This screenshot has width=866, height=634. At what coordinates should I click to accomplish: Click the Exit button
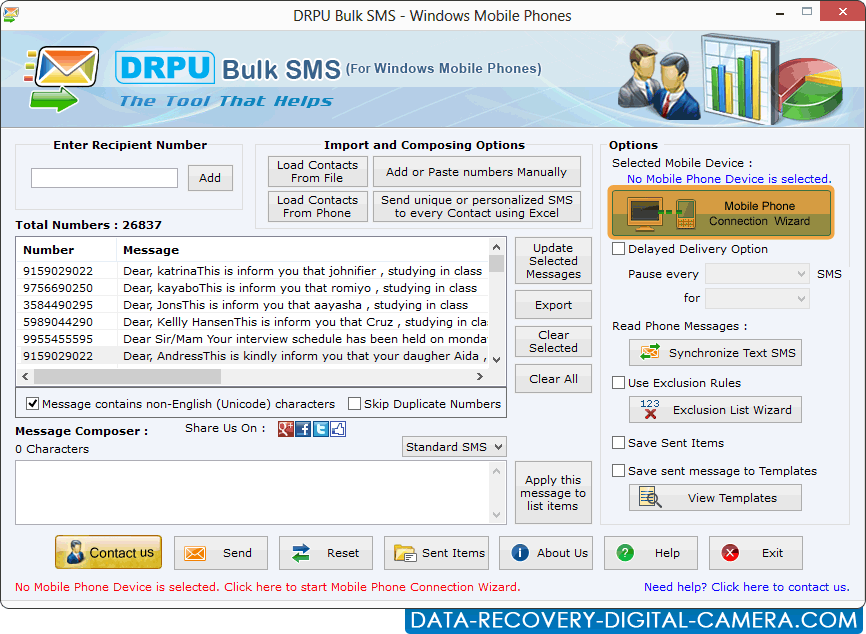click(x=756, y=553)
